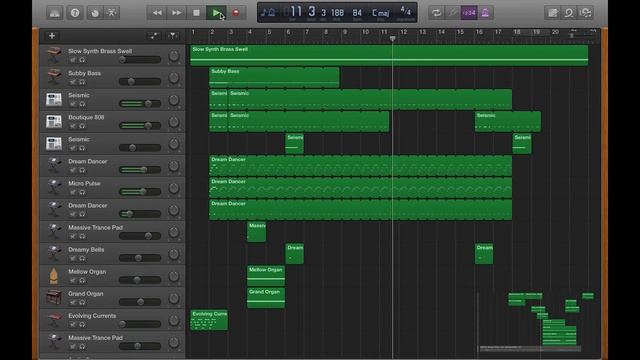Toggle automation view button in track header

coord(154,36)
